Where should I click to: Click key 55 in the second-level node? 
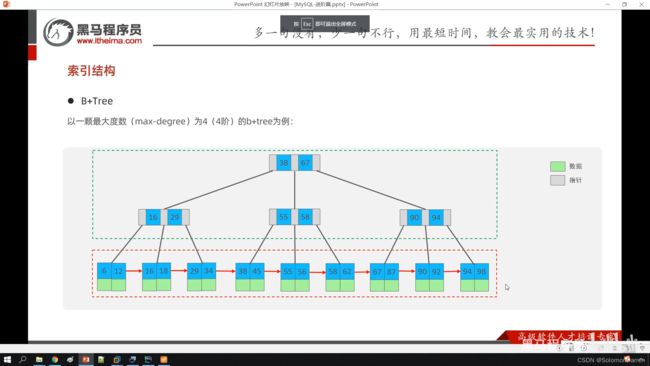(x=284, y=217)
